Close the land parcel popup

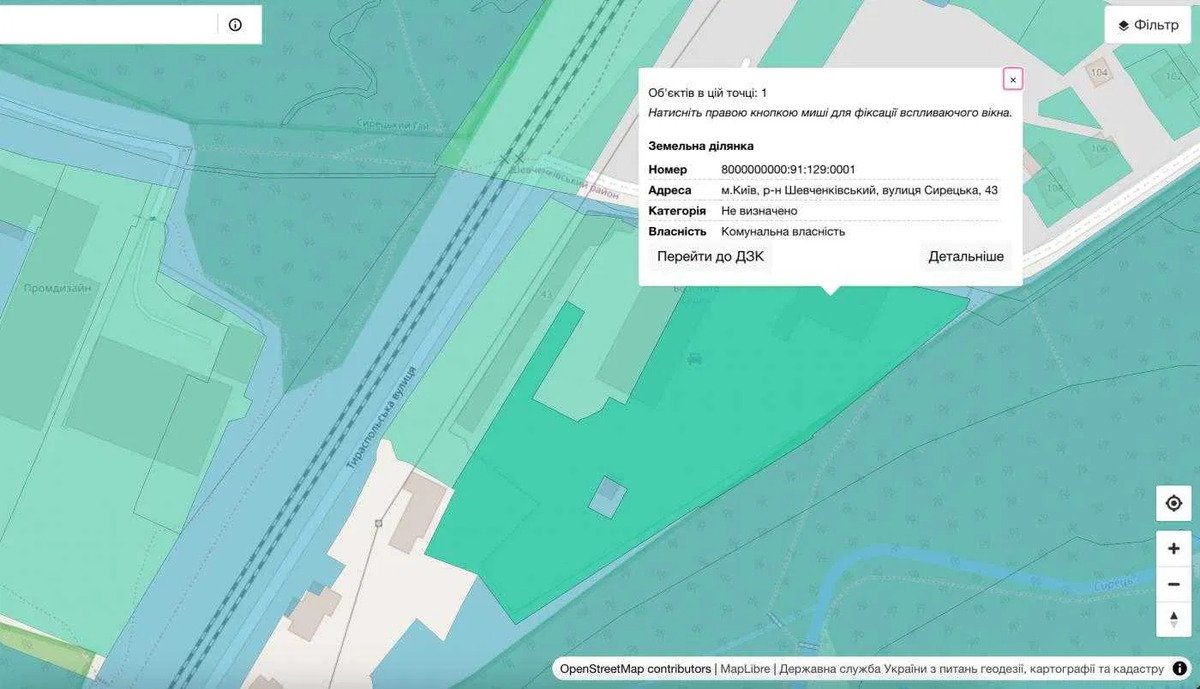(1012, 80)
